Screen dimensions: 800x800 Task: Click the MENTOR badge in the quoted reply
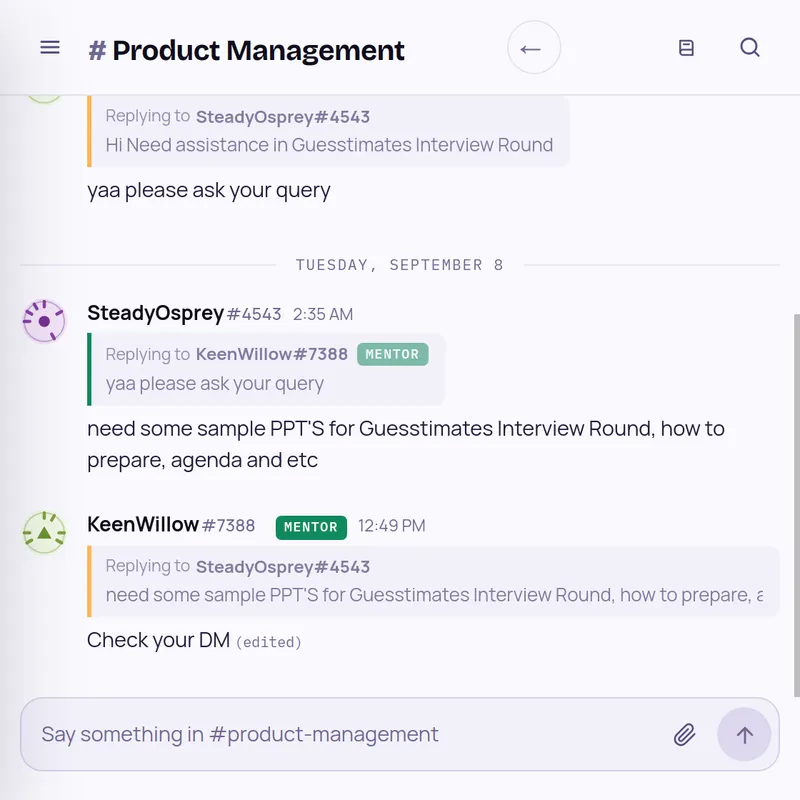tap(392, 354)
